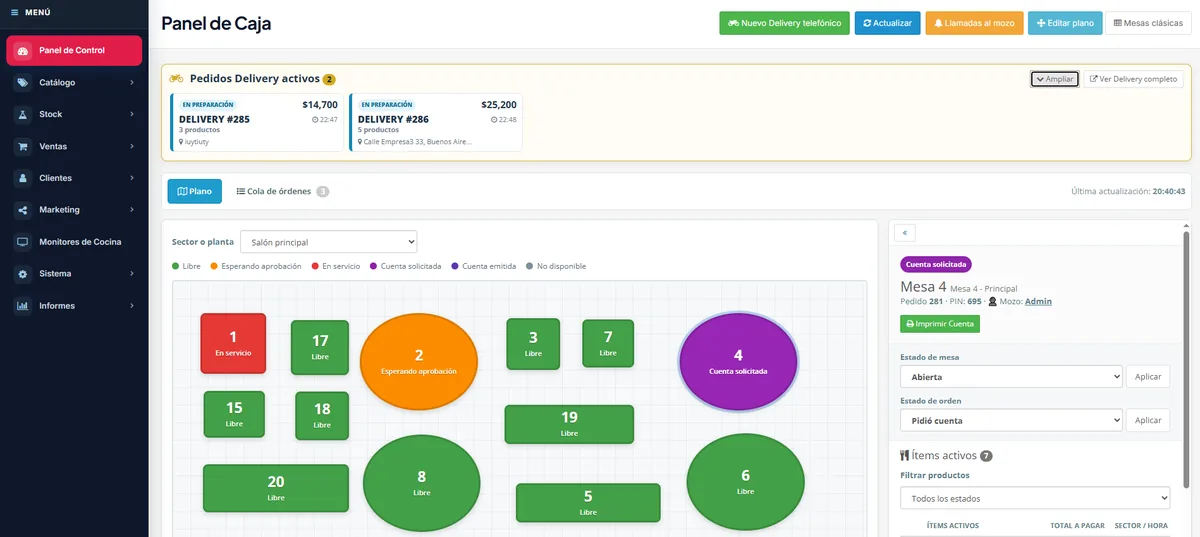
Task: Open the Estado de orden dropdown
Action: (x=1011, y=421)
